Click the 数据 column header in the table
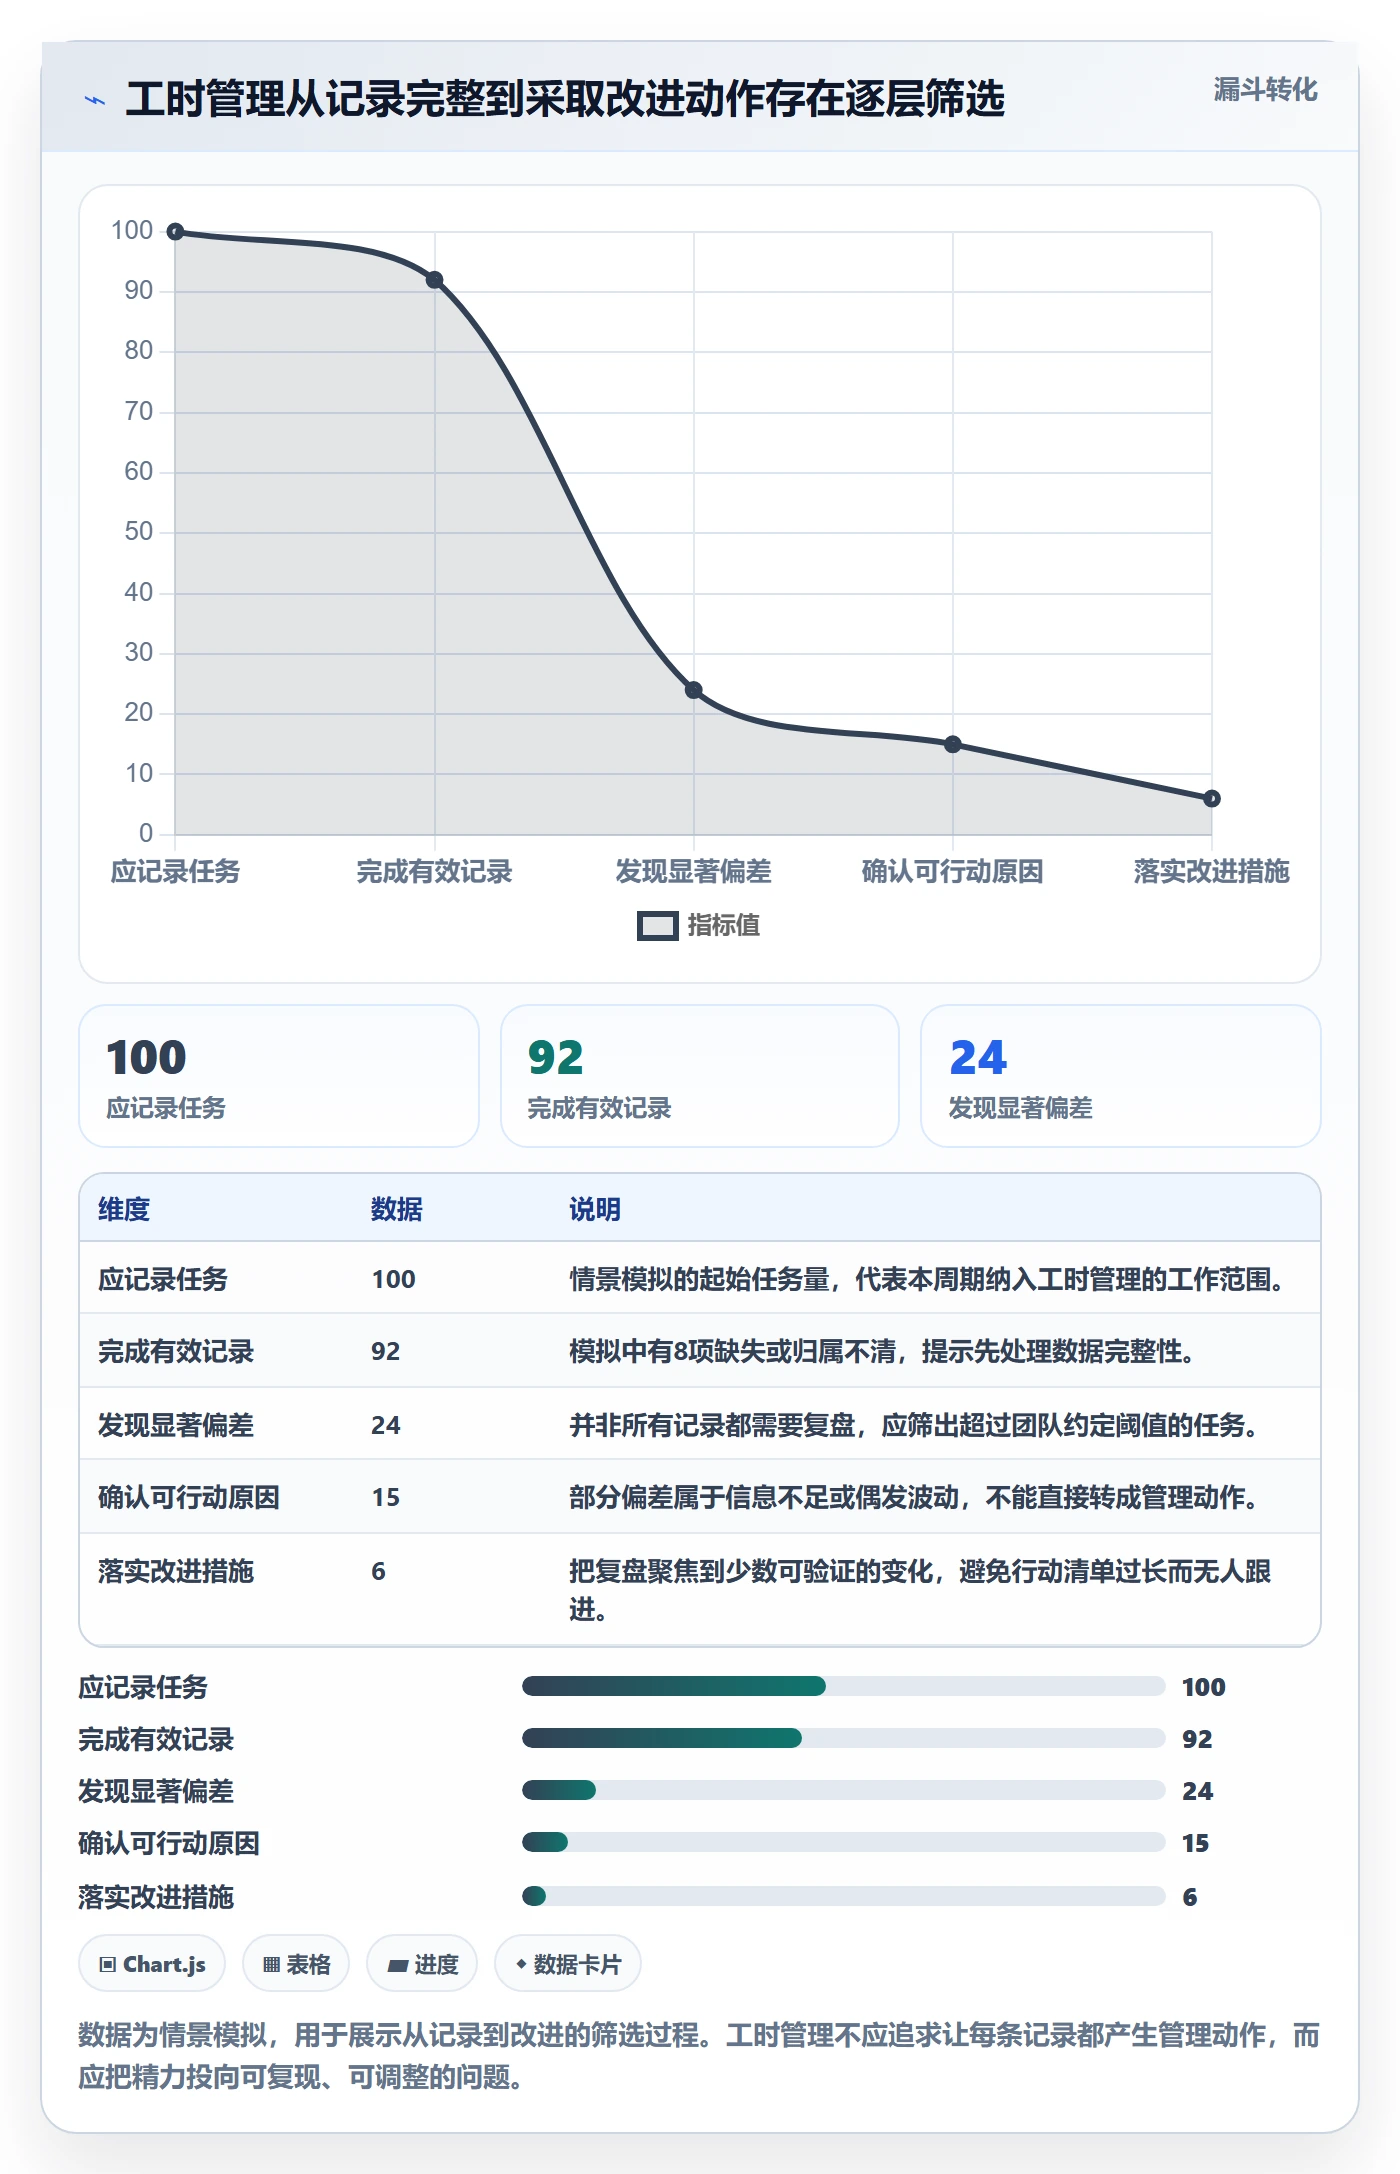Viewport: 1400px width, 2174px height. tap(397, 1209)
